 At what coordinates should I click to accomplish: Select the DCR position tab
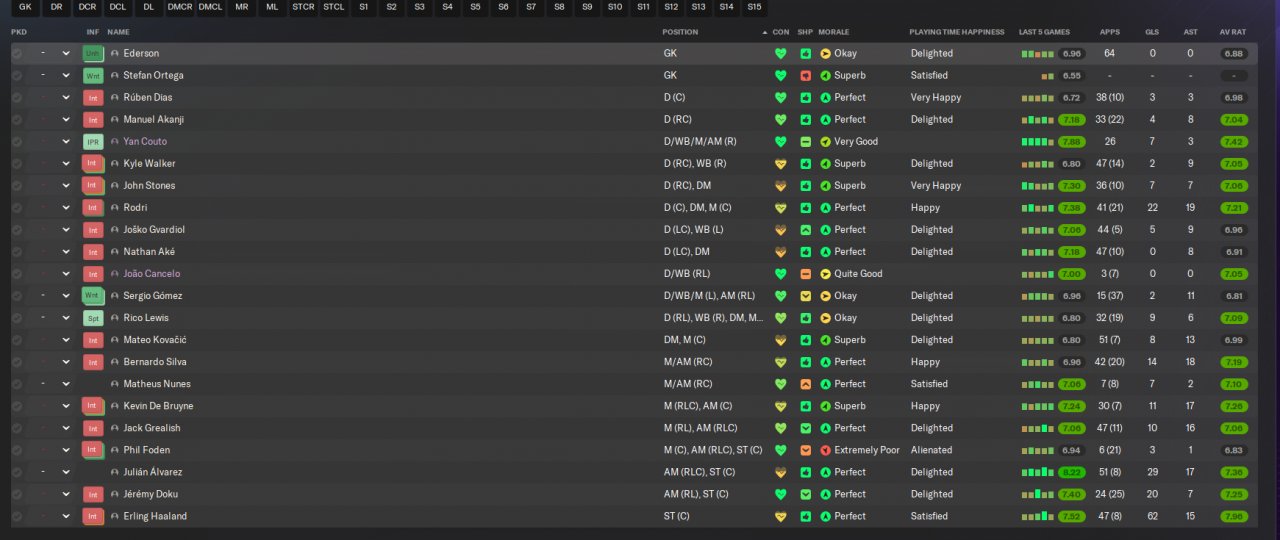tap(88, 7)
